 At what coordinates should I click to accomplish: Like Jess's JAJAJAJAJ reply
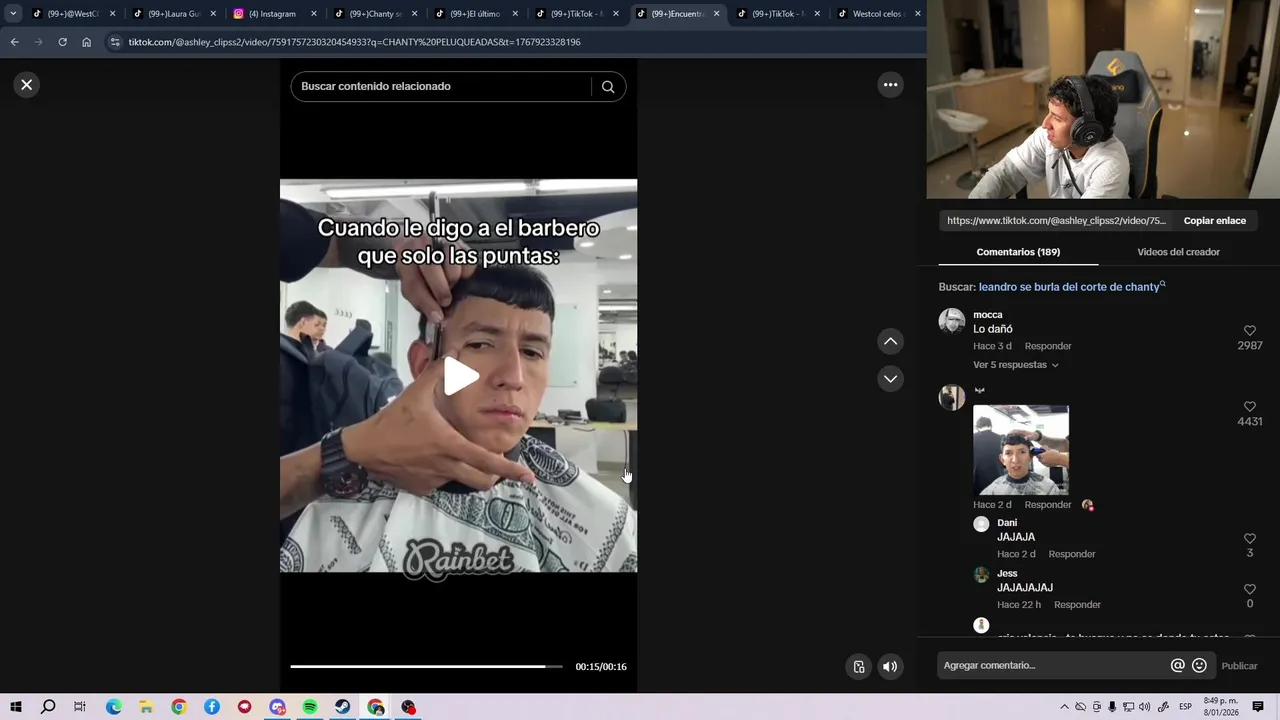pyautogui.click(x=1249, y=590)
